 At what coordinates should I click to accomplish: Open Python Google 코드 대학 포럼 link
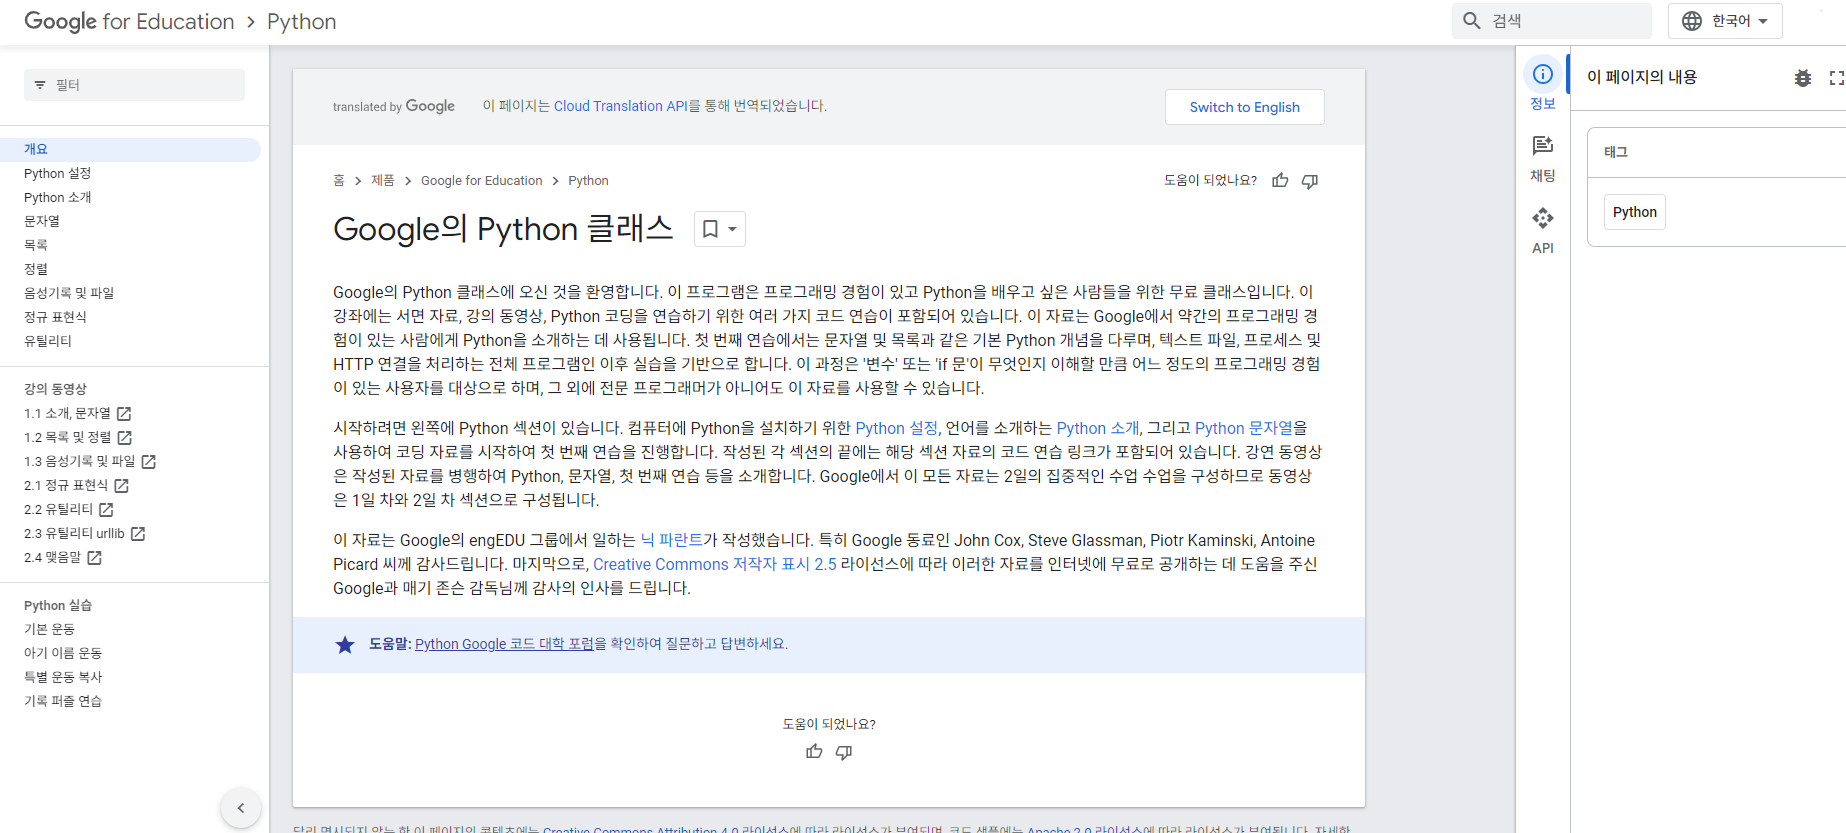(505, 644)
